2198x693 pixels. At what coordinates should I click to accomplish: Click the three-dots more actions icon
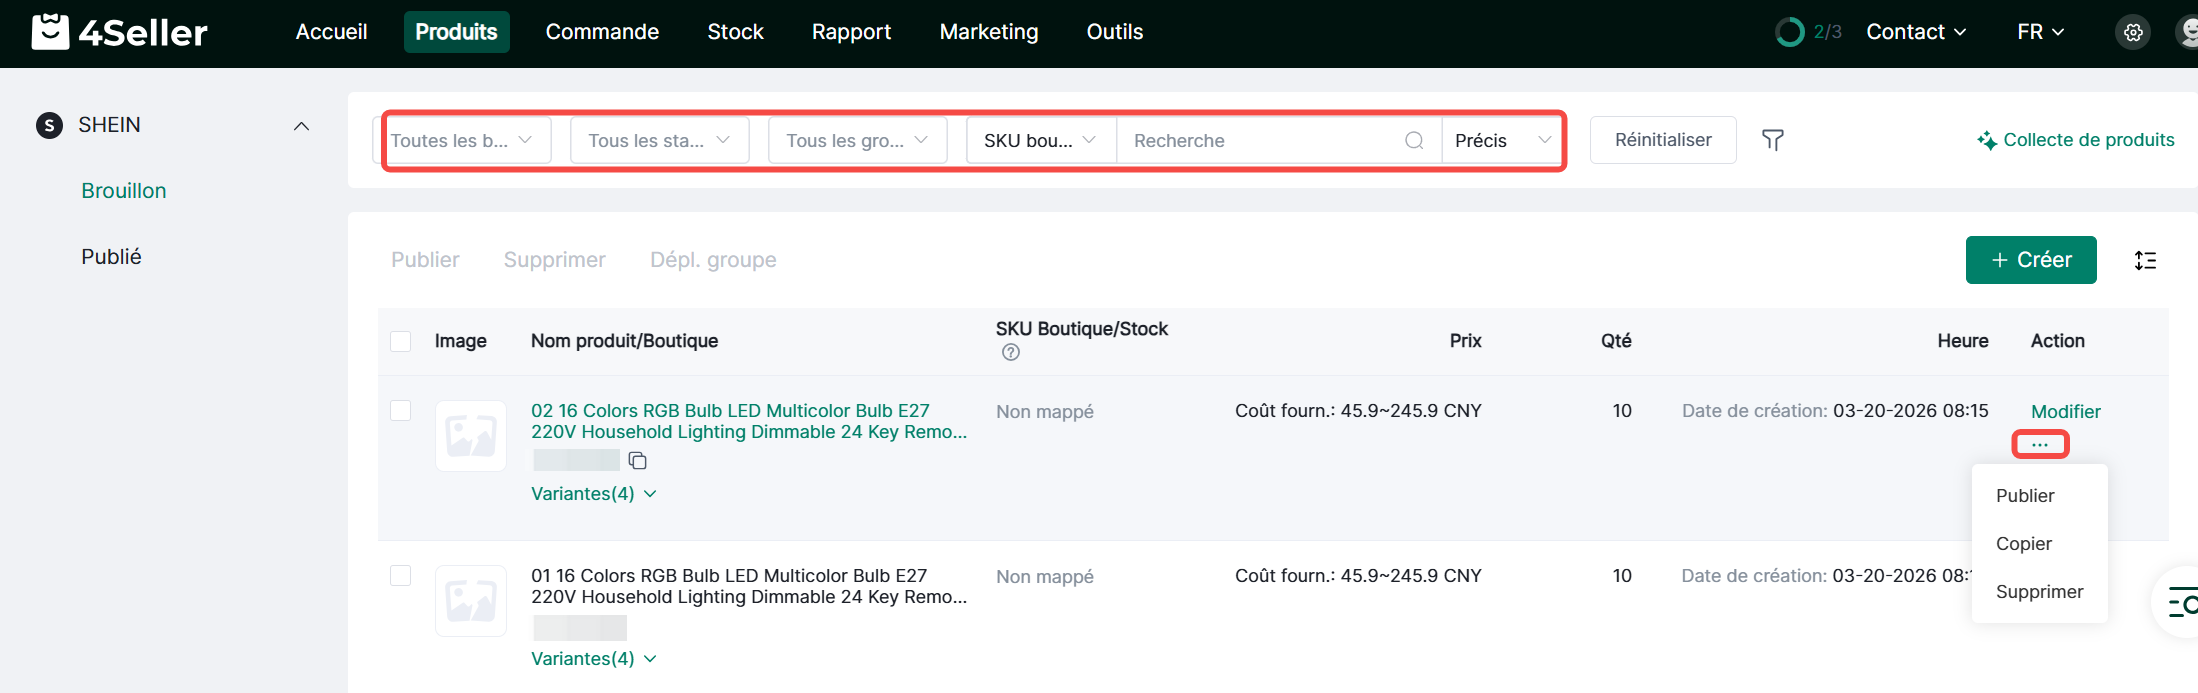coord(2040,444)
